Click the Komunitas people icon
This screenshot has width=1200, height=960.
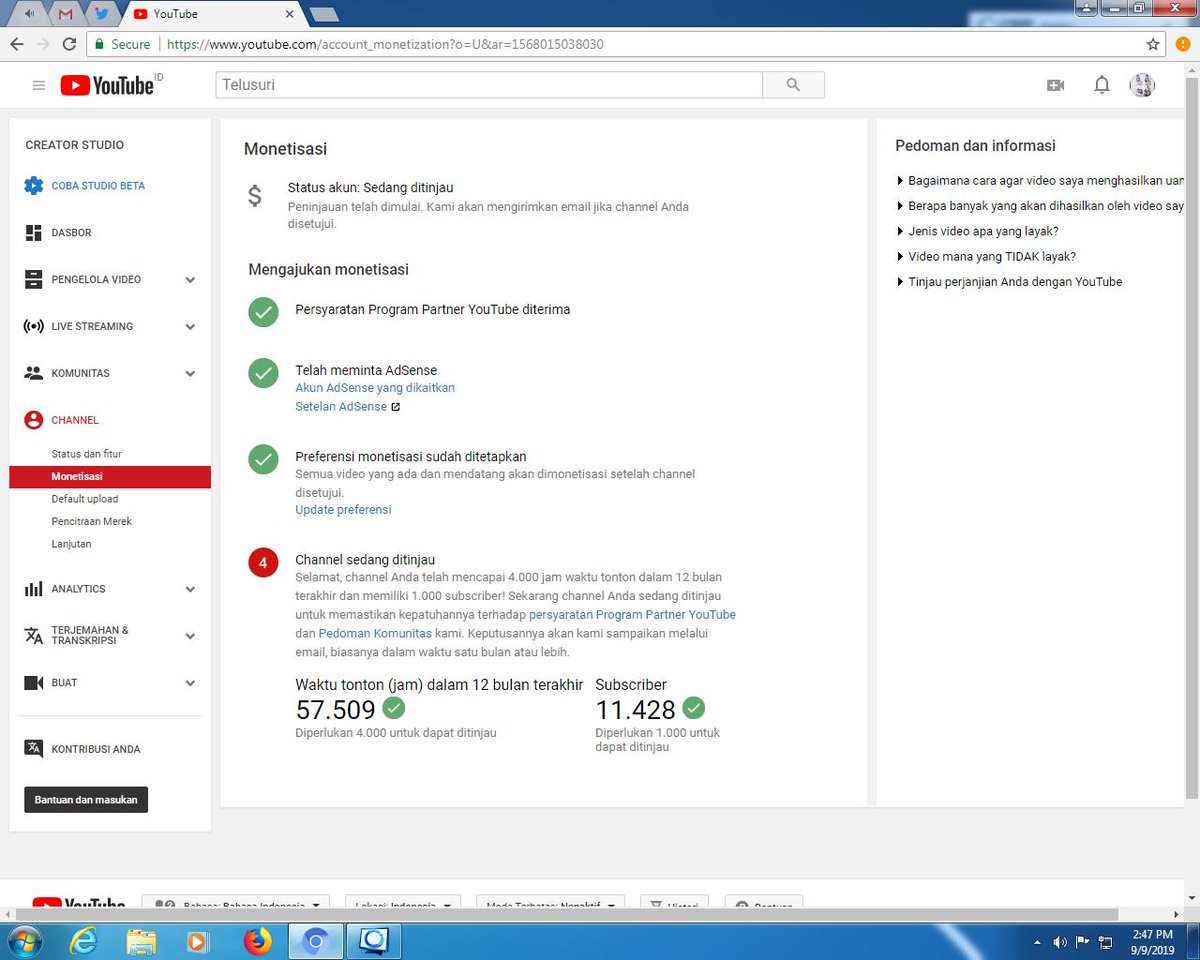tap(34, 373)
